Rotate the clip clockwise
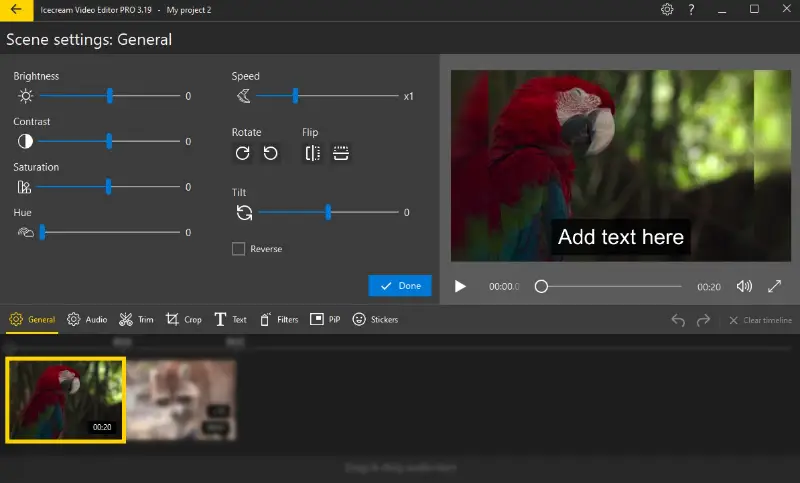 point(242,153)
